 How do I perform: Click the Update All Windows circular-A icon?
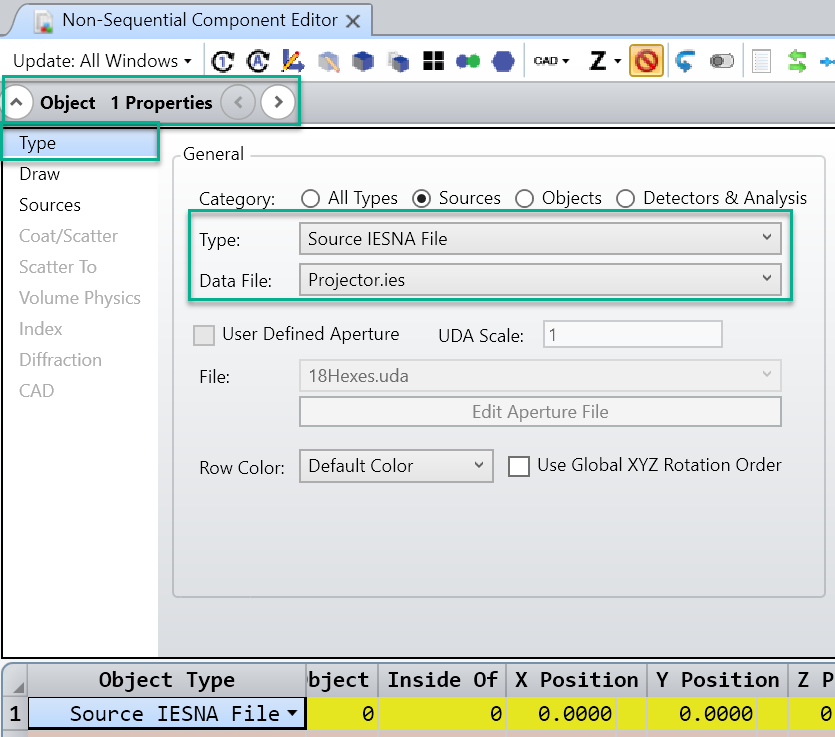258,61
